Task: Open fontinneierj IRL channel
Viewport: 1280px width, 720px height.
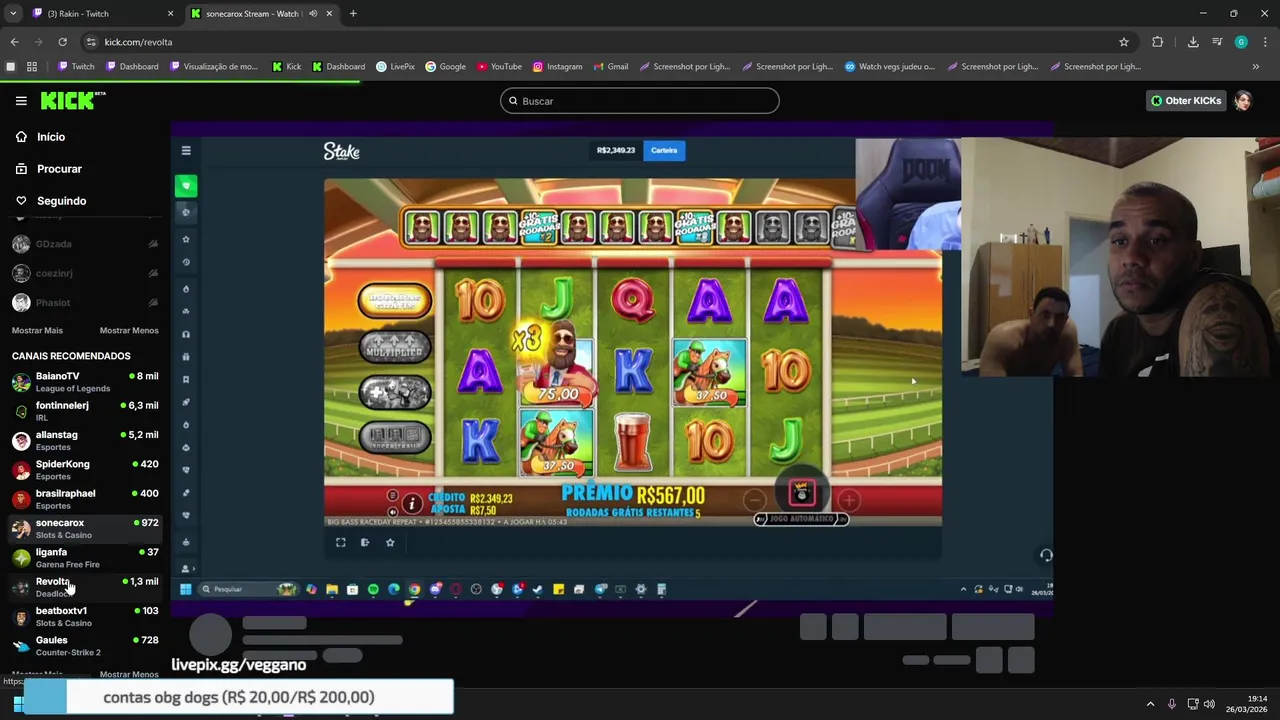Action: [x=85, y=411]
